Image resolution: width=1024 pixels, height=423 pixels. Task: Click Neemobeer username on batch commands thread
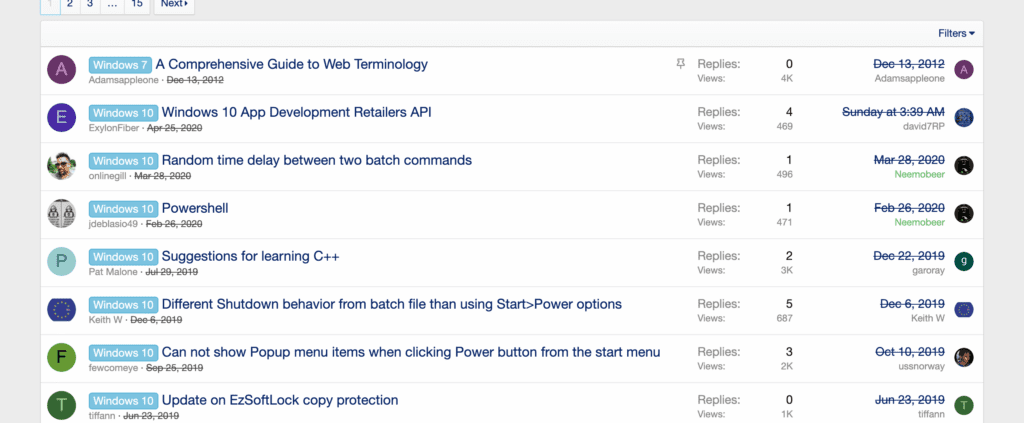(x=917, y=174)
